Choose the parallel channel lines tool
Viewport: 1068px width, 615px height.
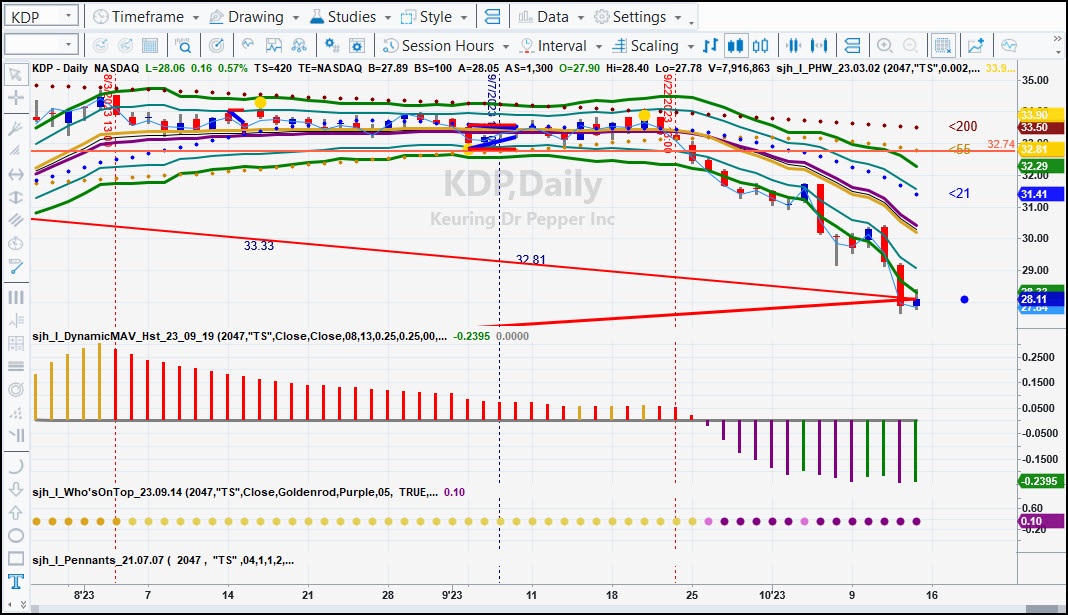pyautogui.click(x=15, y=220)
